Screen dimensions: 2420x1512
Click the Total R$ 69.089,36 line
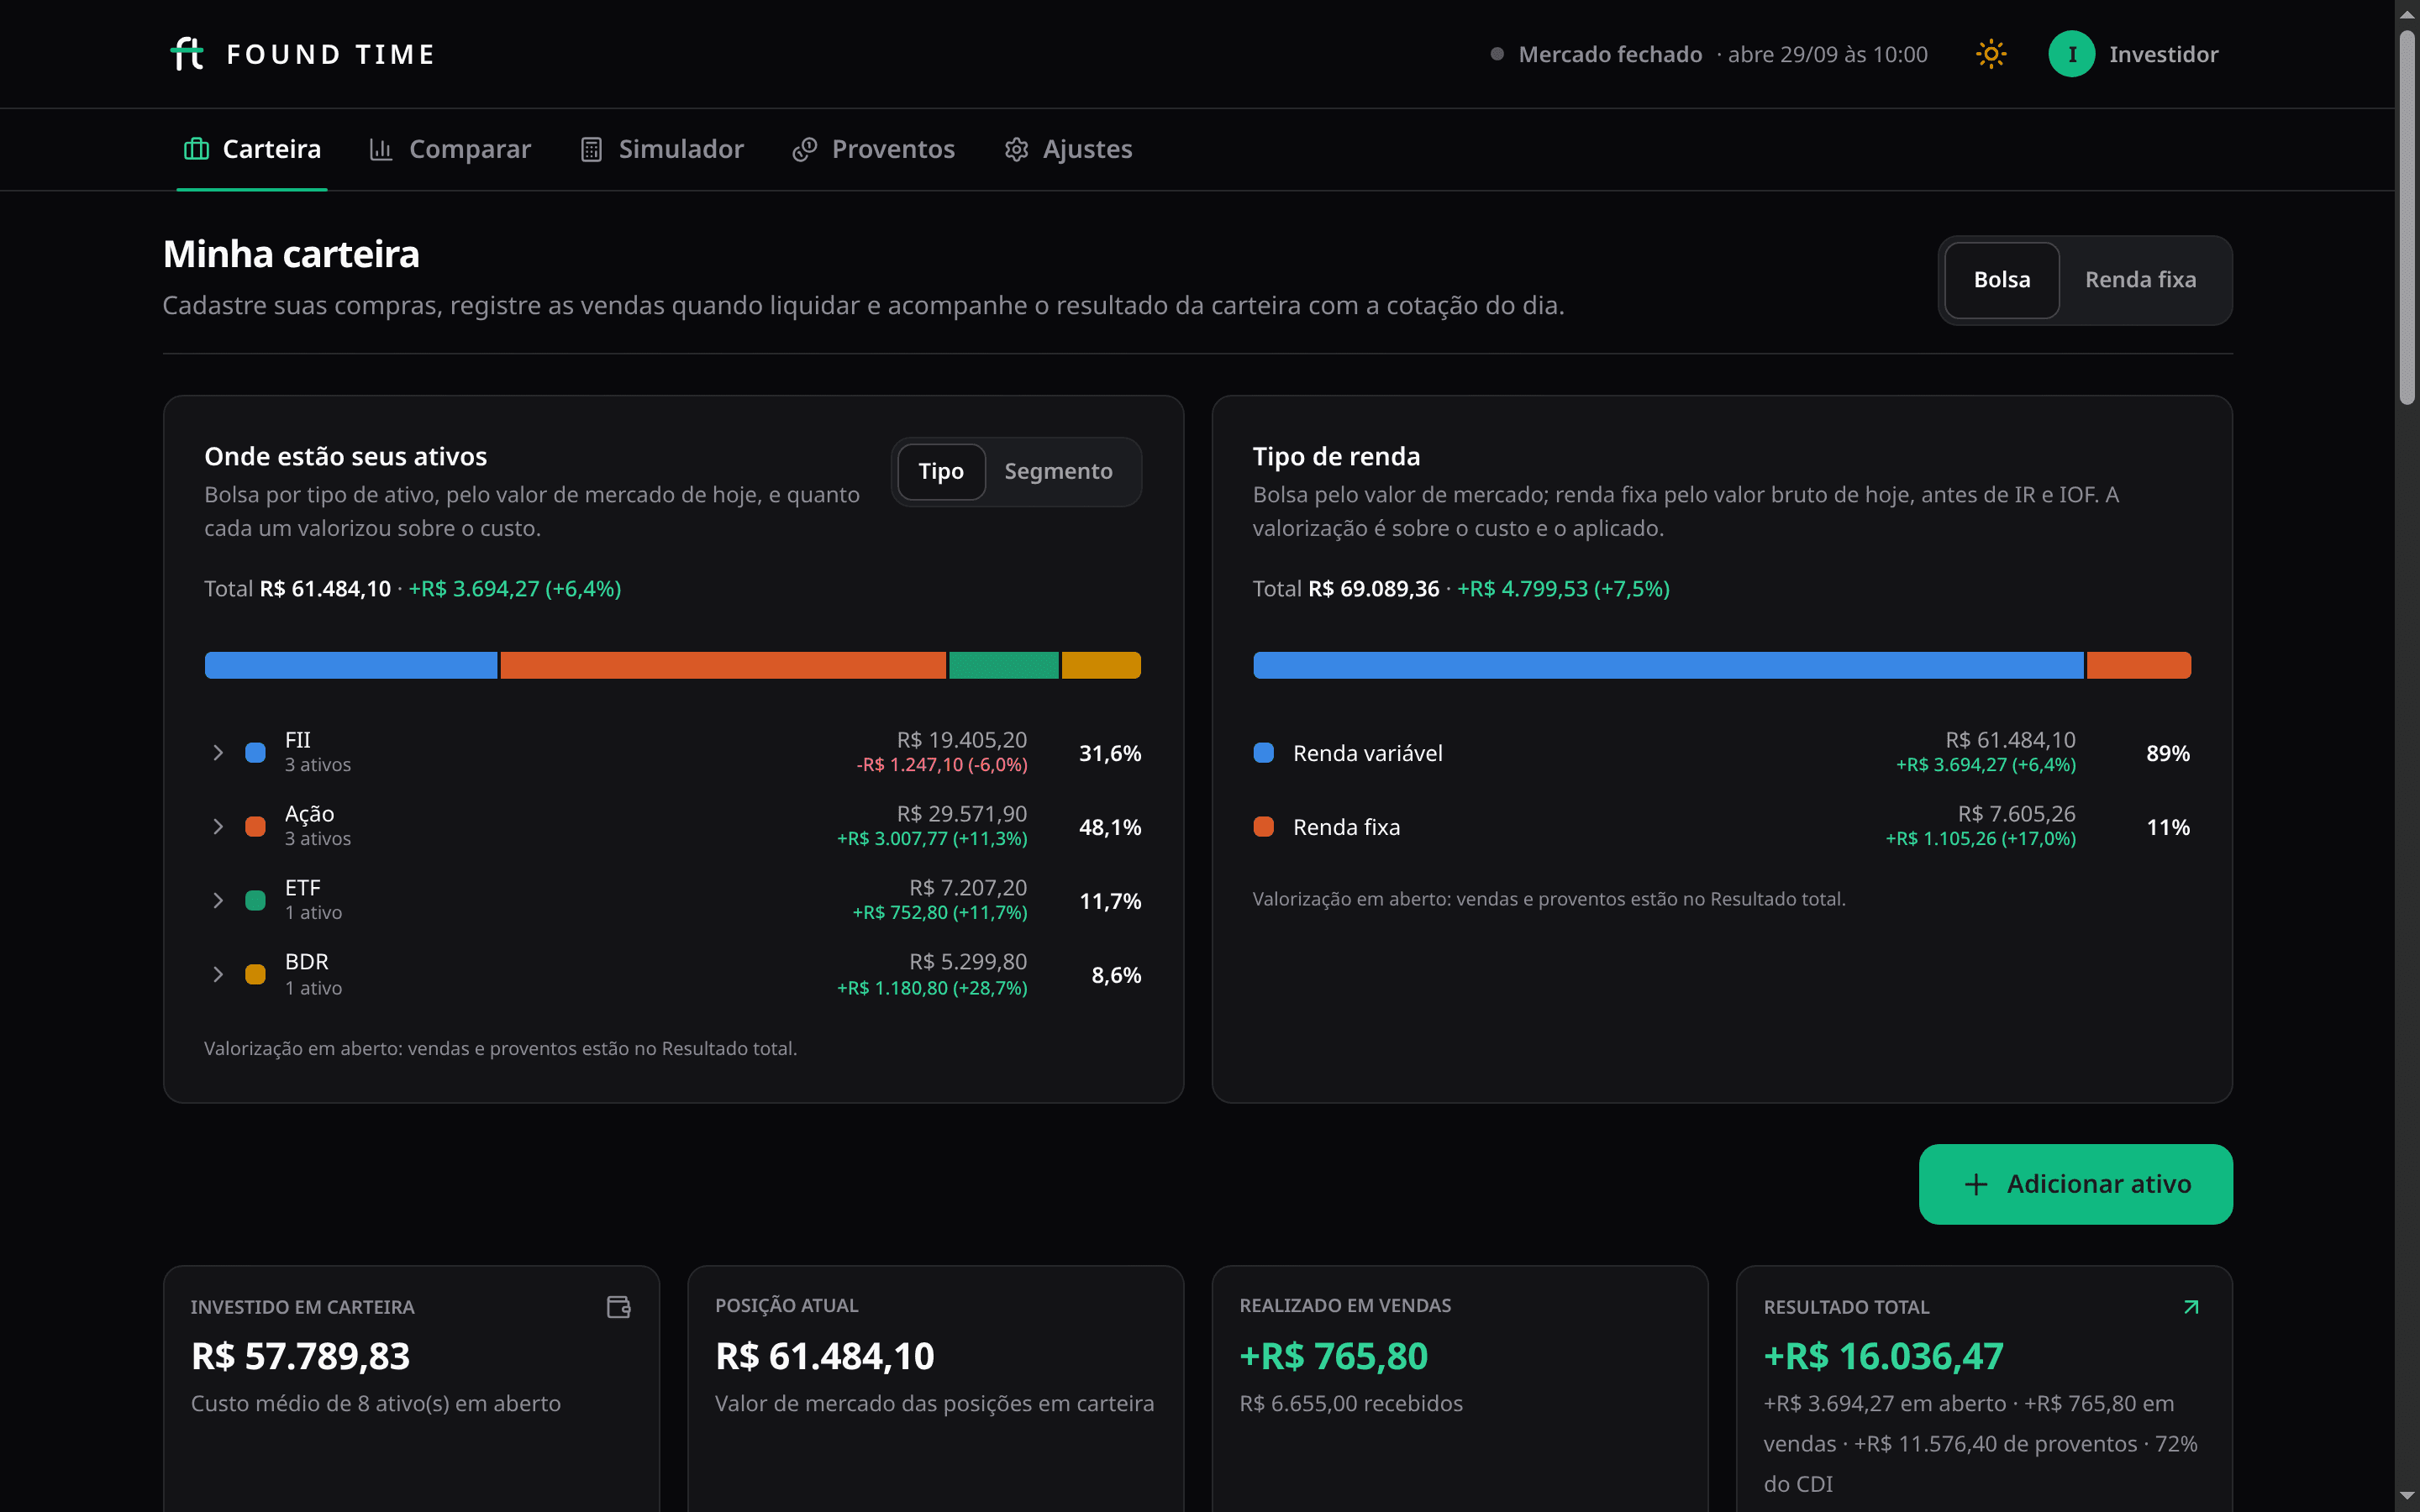[x=1461, y=589]
